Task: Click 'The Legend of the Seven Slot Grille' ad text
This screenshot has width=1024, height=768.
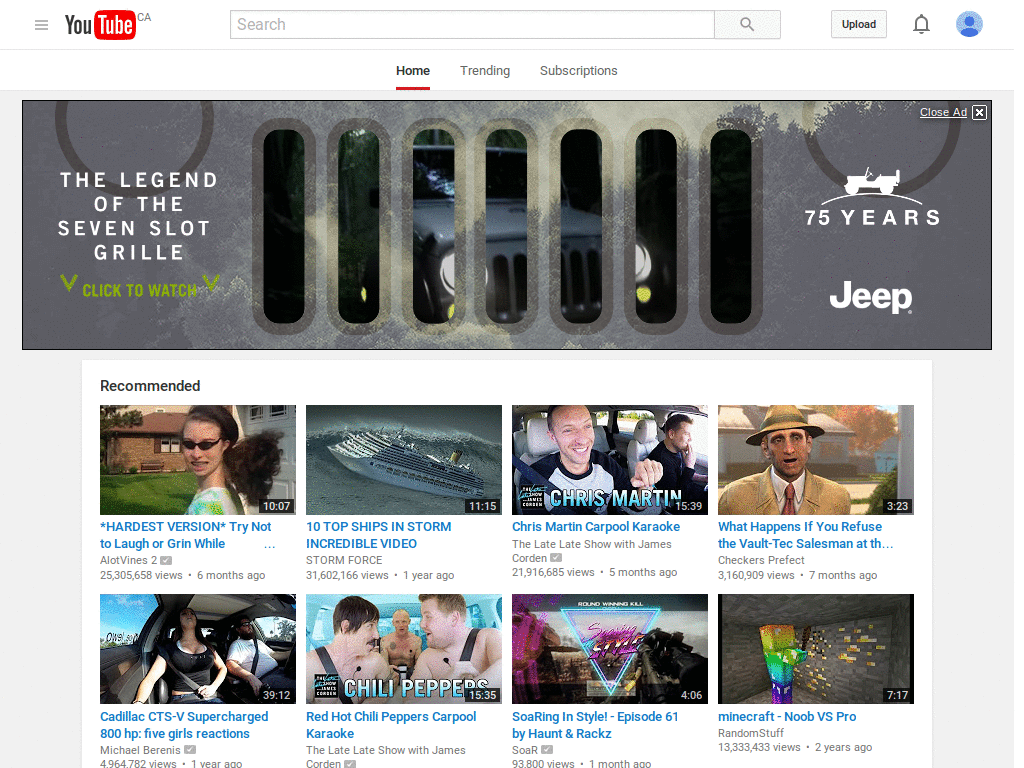Action: click(x=138, y=216)
